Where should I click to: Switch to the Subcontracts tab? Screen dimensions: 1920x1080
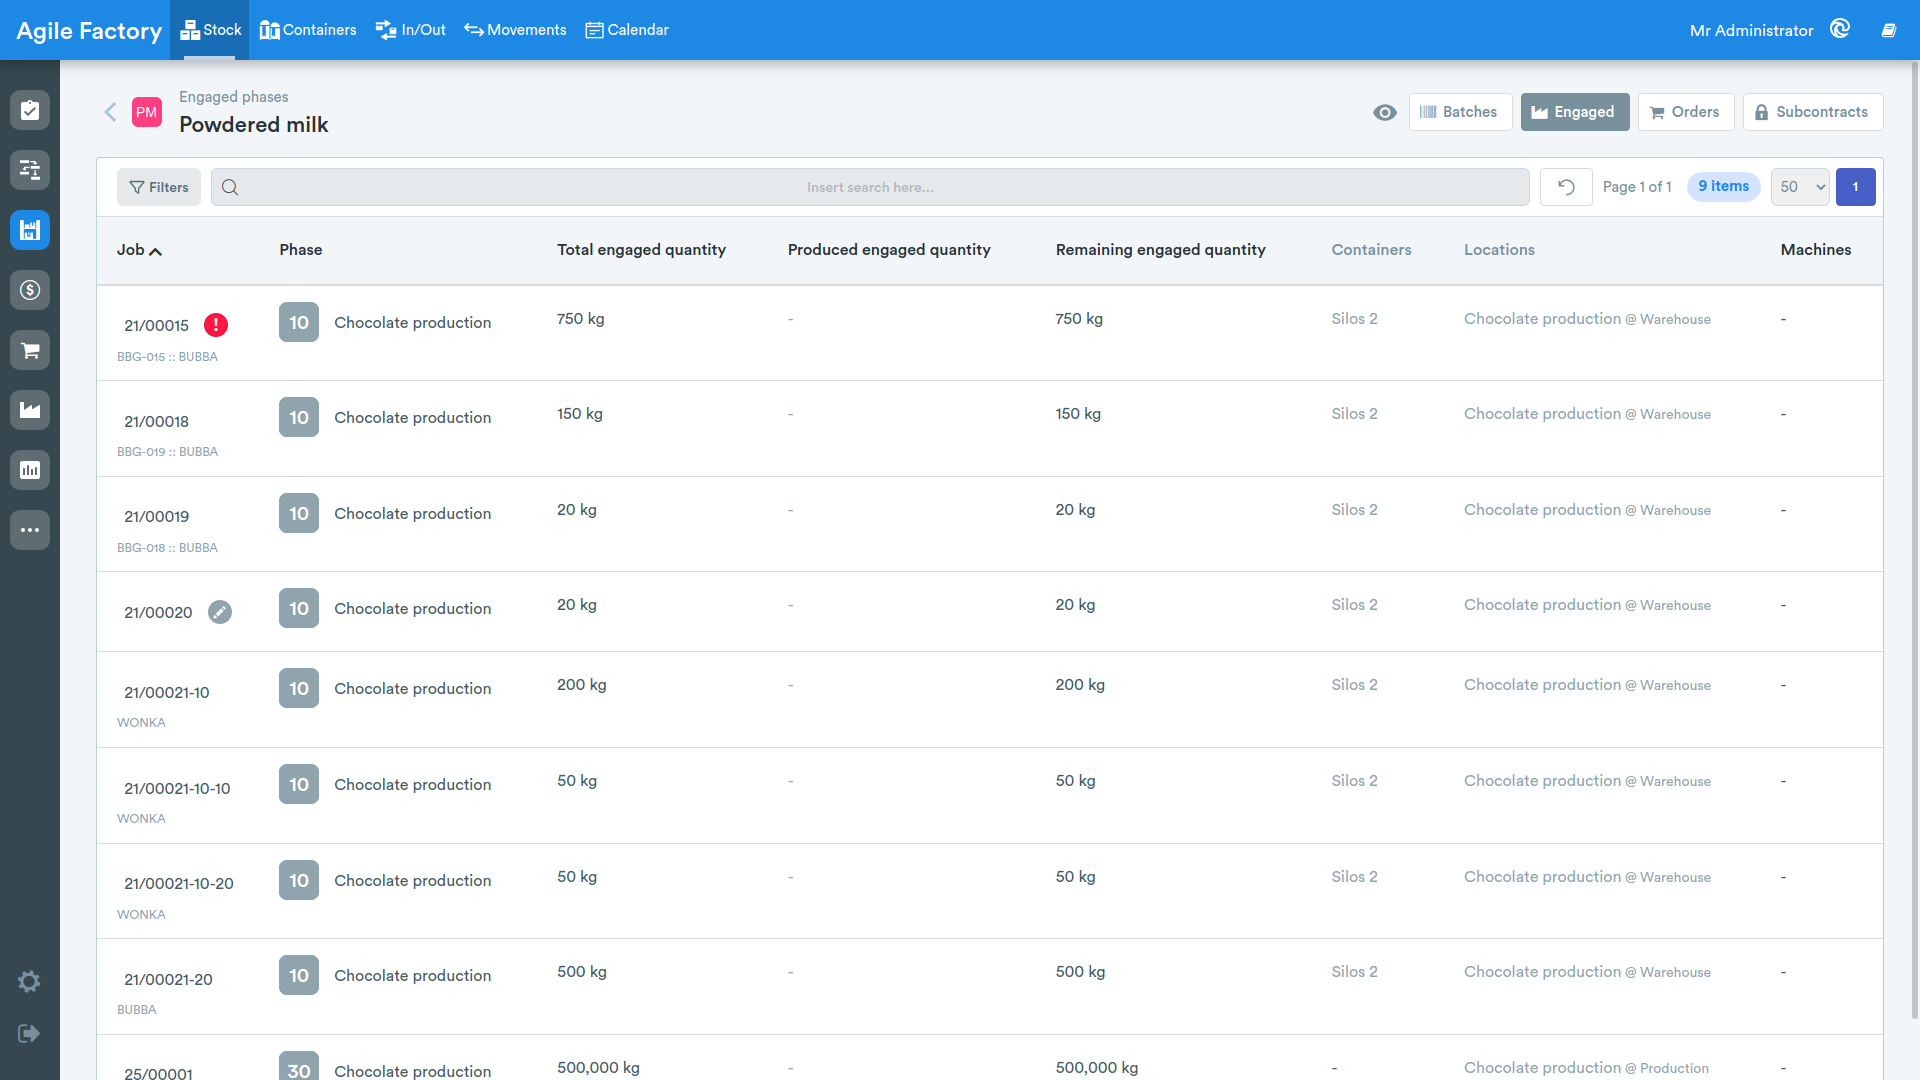tap(1813, 112)
